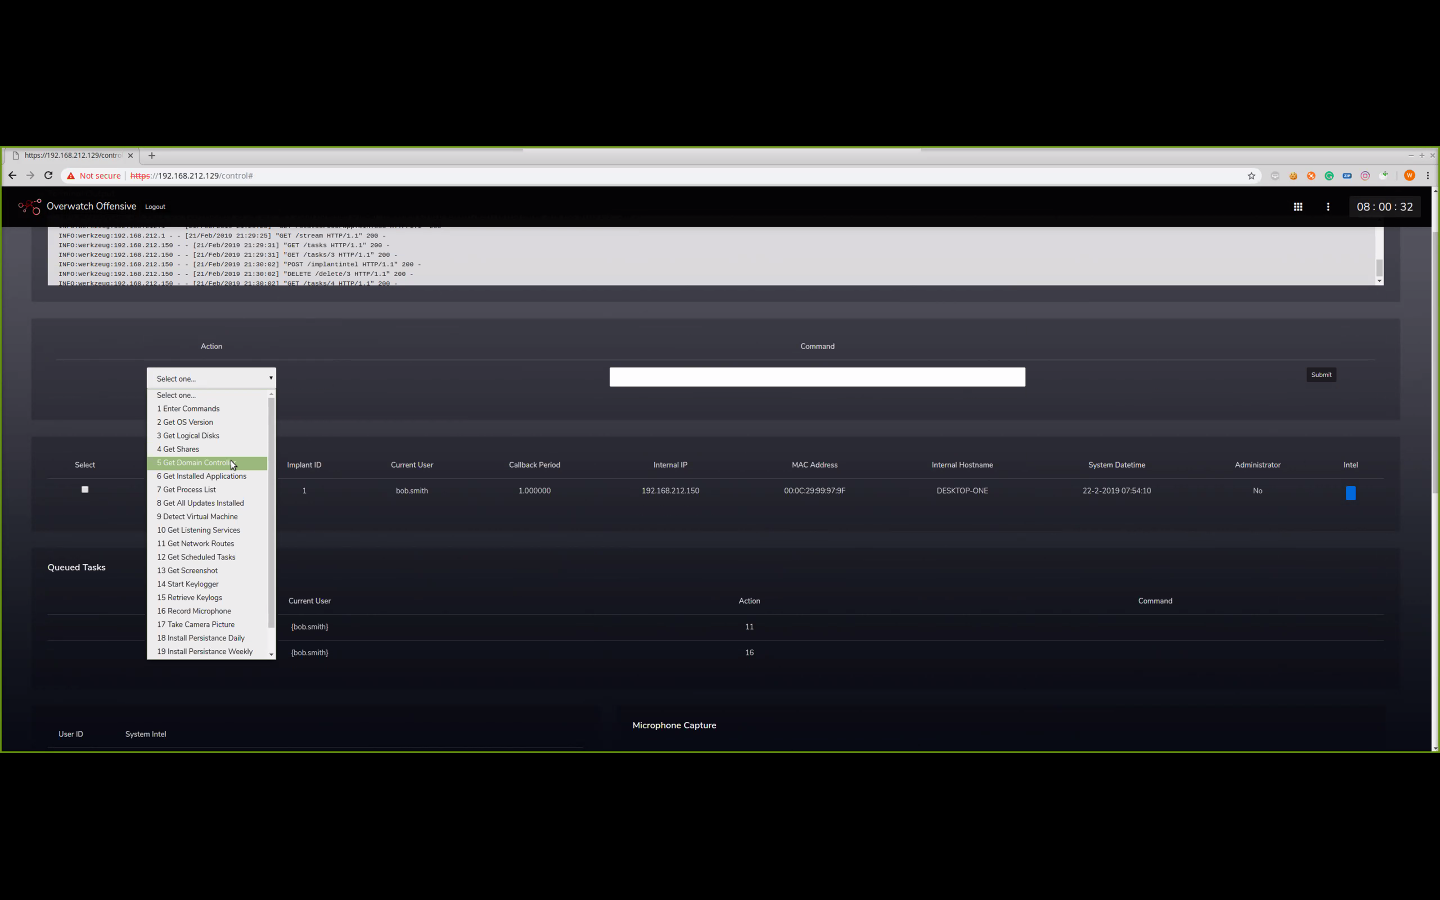Click into the Command text field
The image size is (1440, 900).
[x=817, y=377]
